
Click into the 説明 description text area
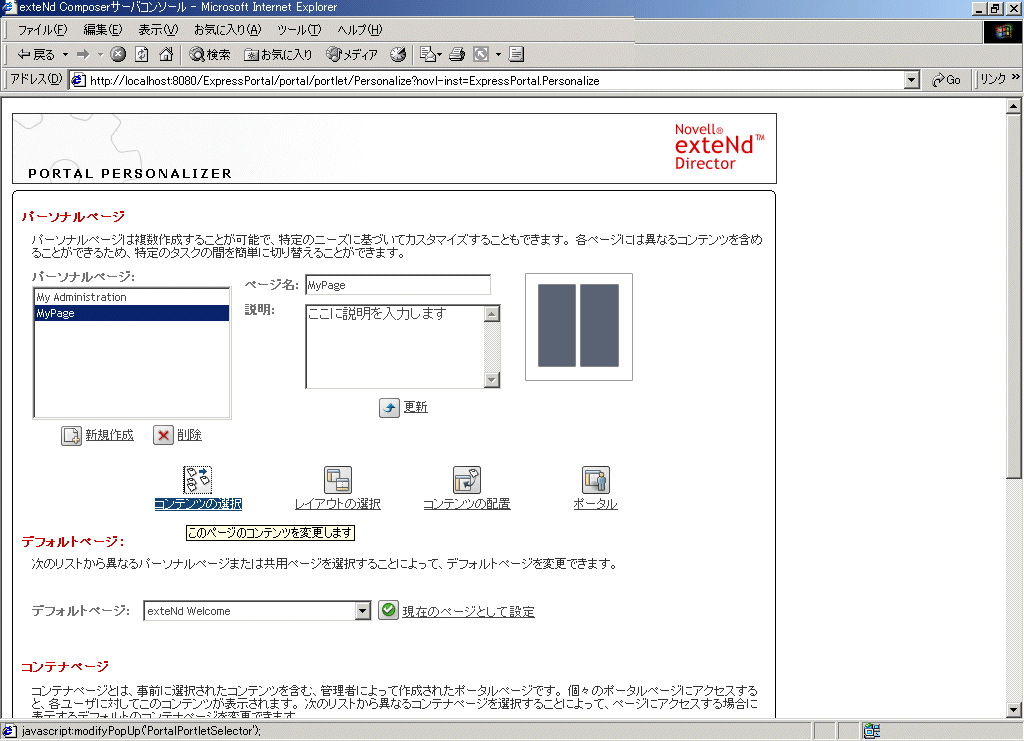(x=395, y=347)
